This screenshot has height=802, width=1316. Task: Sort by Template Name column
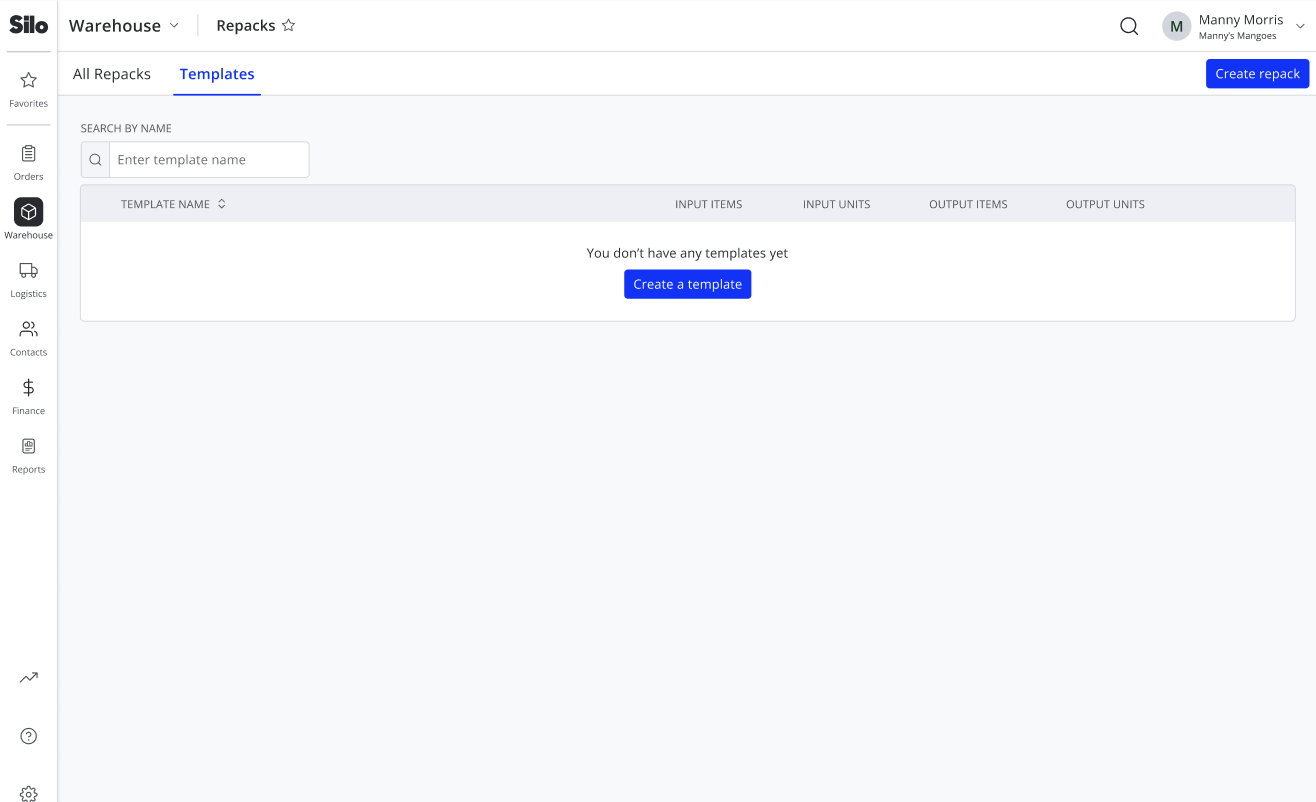(x=174, y=204)
